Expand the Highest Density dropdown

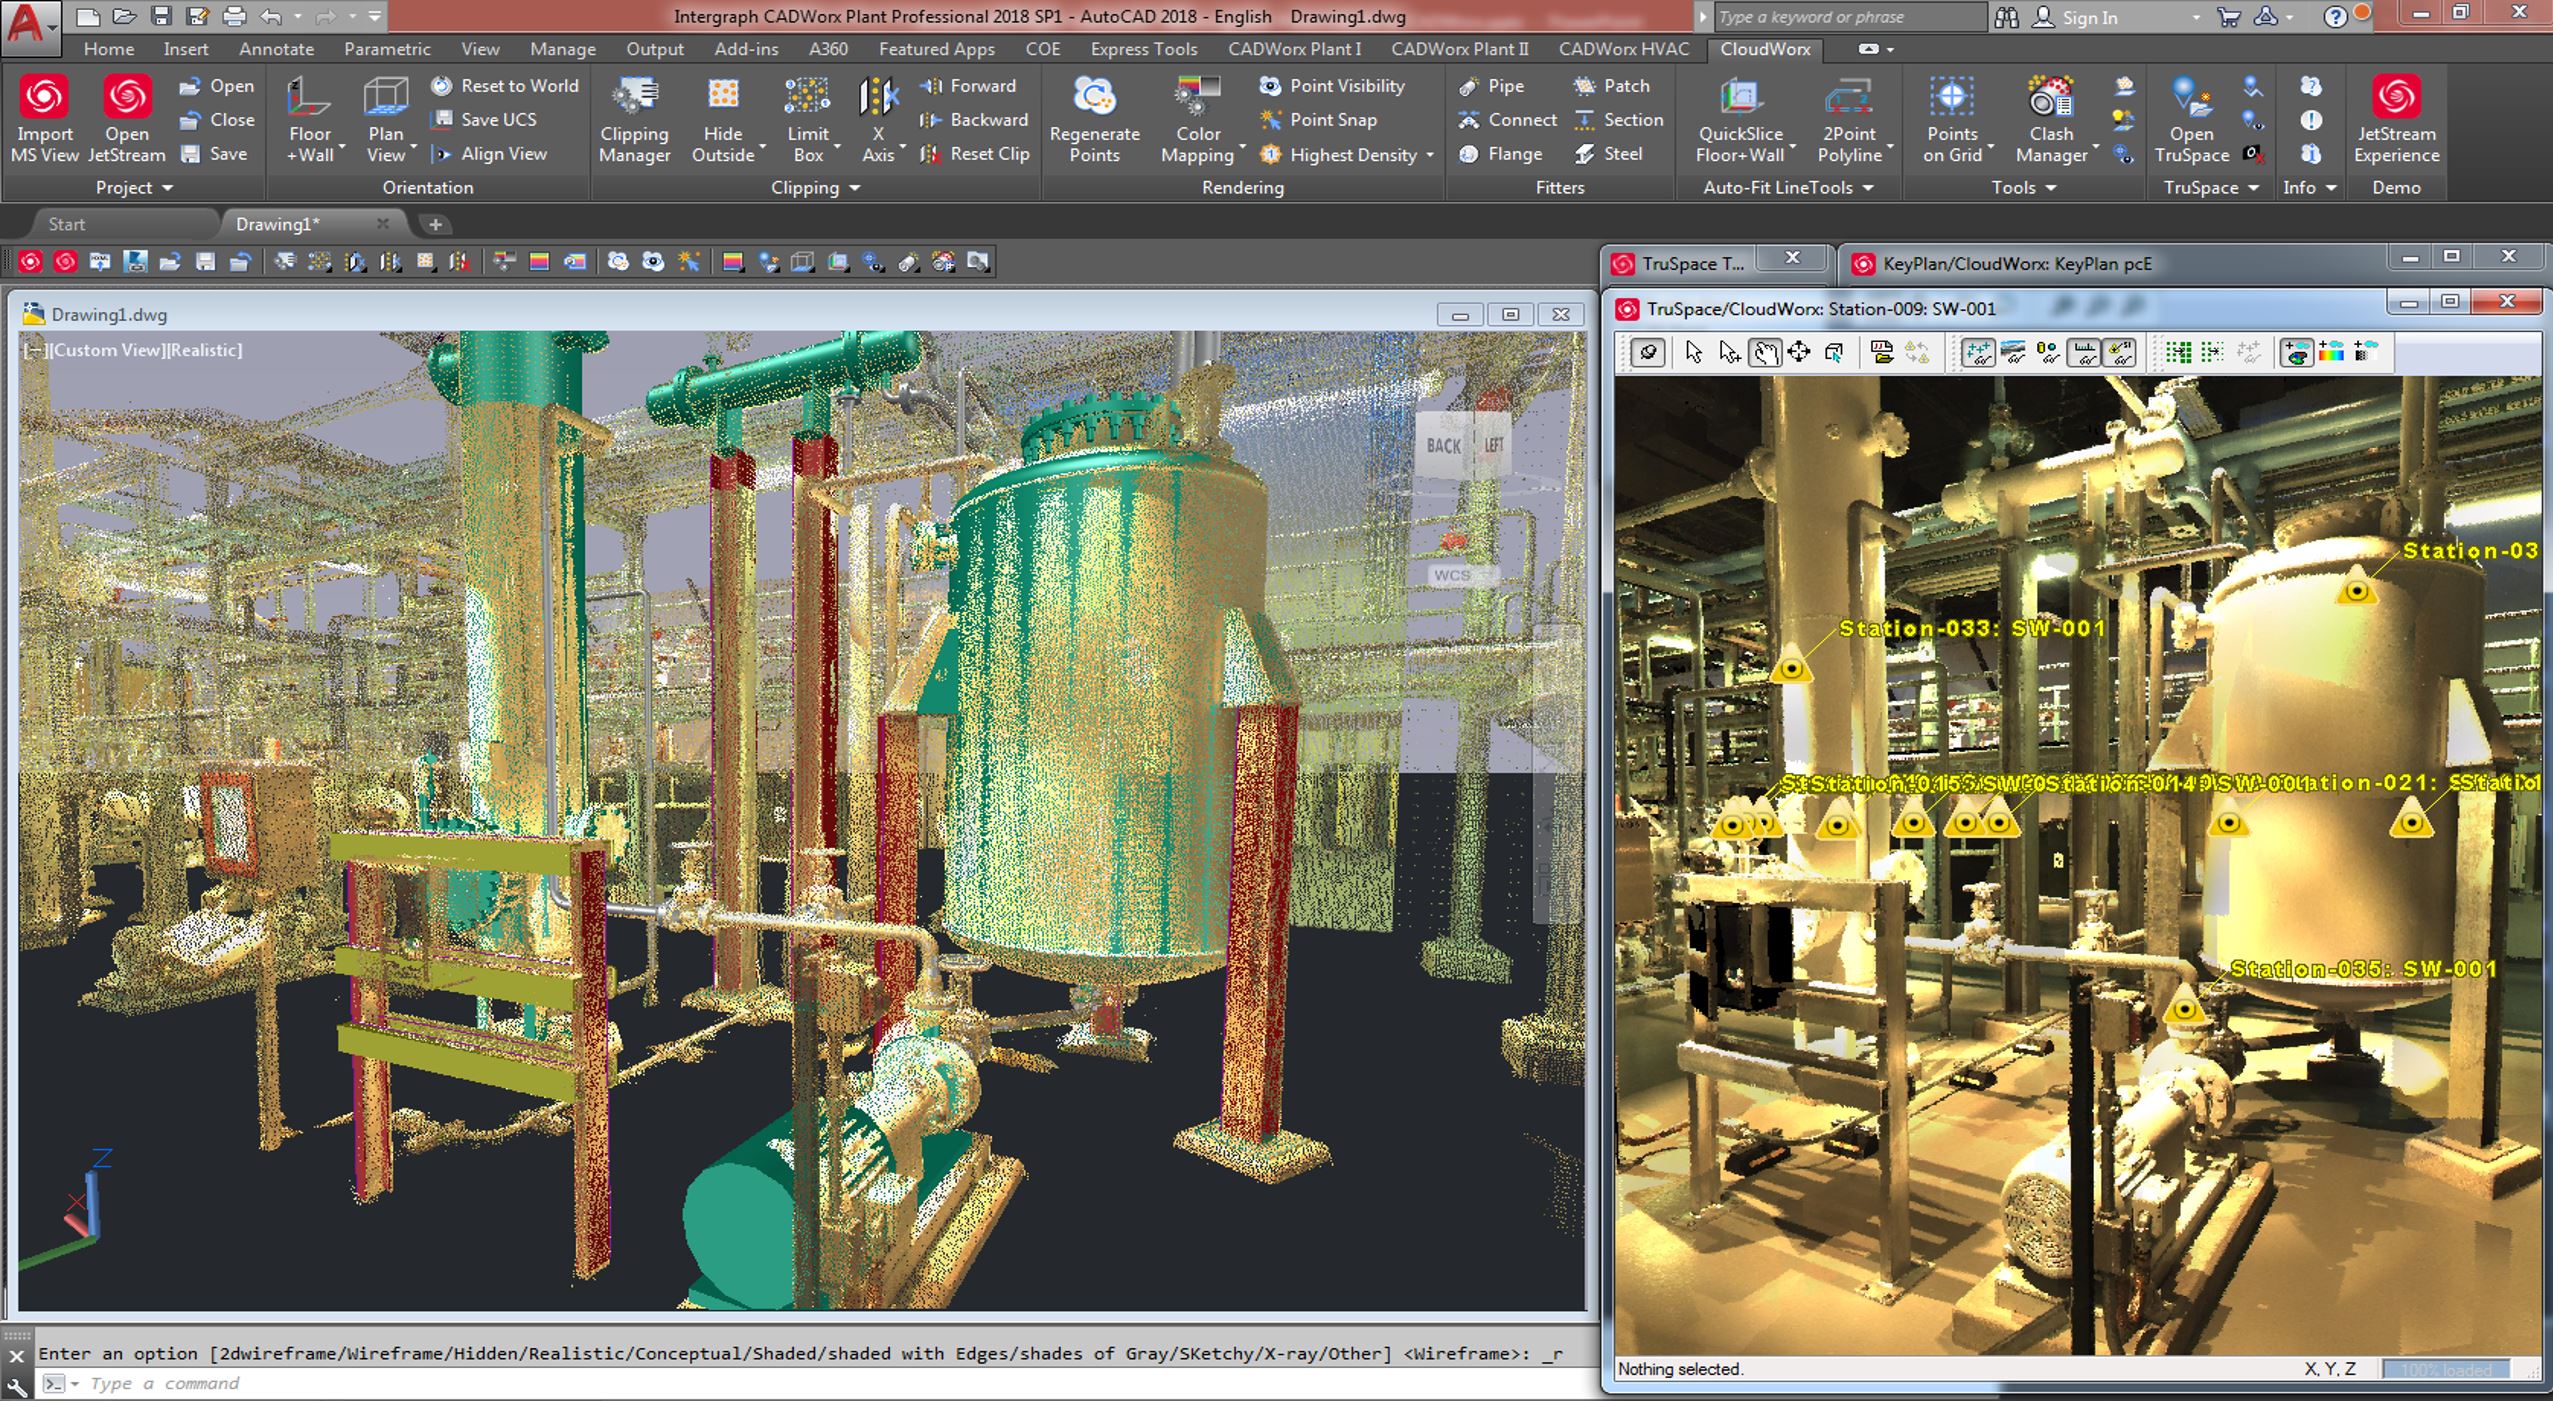click(1430, 155)
